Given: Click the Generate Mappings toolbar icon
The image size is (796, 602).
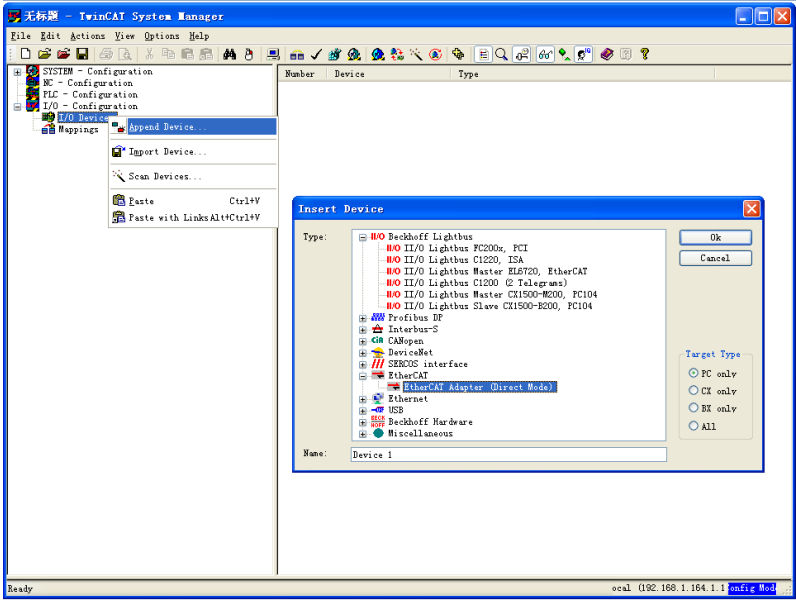Looking at the screenshot, I should pyautogui.click(x=297, y=54).
